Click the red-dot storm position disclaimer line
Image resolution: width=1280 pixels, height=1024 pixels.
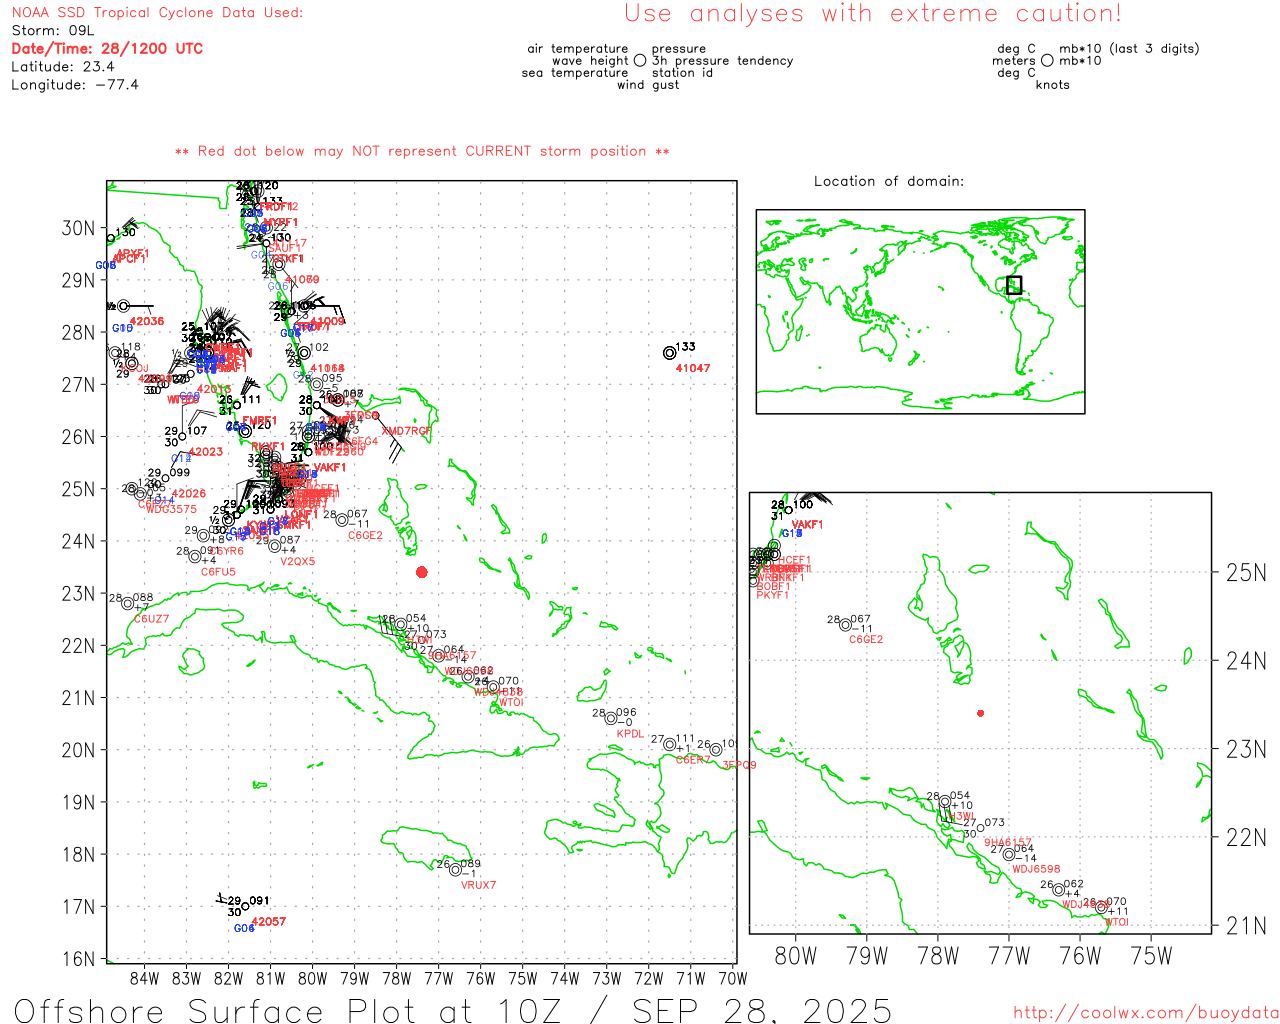pyautogui.click(x=422, y=151)
